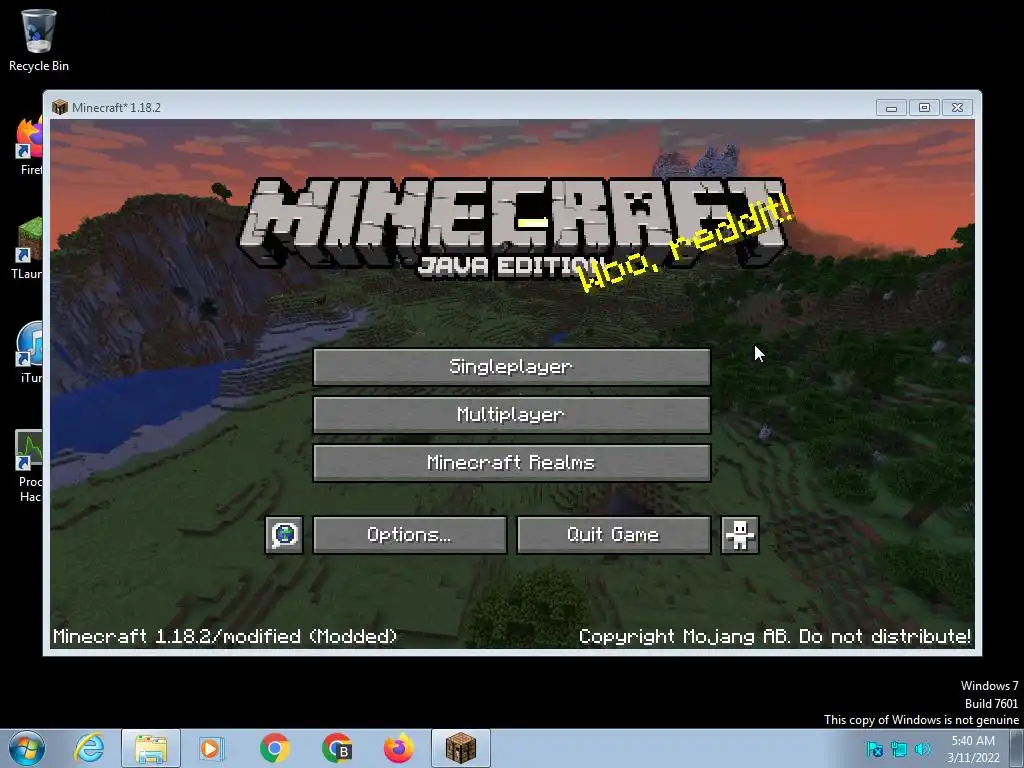This screenshot has height=768, width=1024.
Task: Open Windows Media Player from taskbar
Action: [212, 748]
